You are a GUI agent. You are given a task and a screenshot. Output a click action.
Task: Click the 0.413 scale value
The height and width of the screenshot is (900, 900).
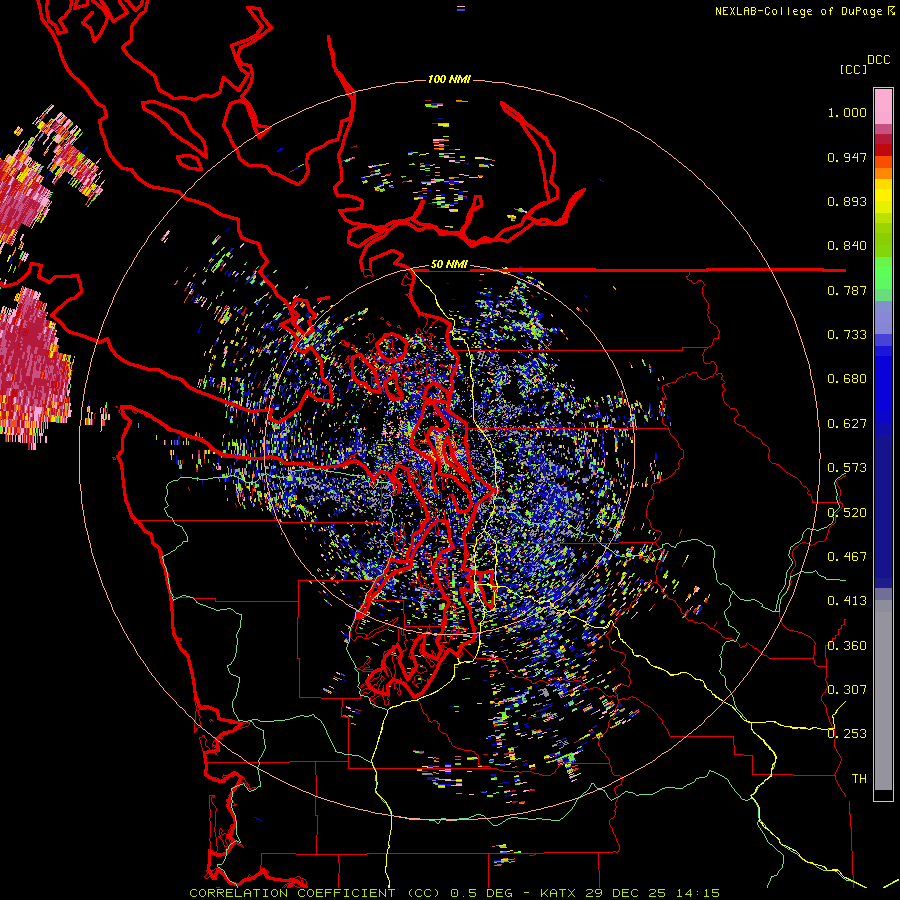847,601
